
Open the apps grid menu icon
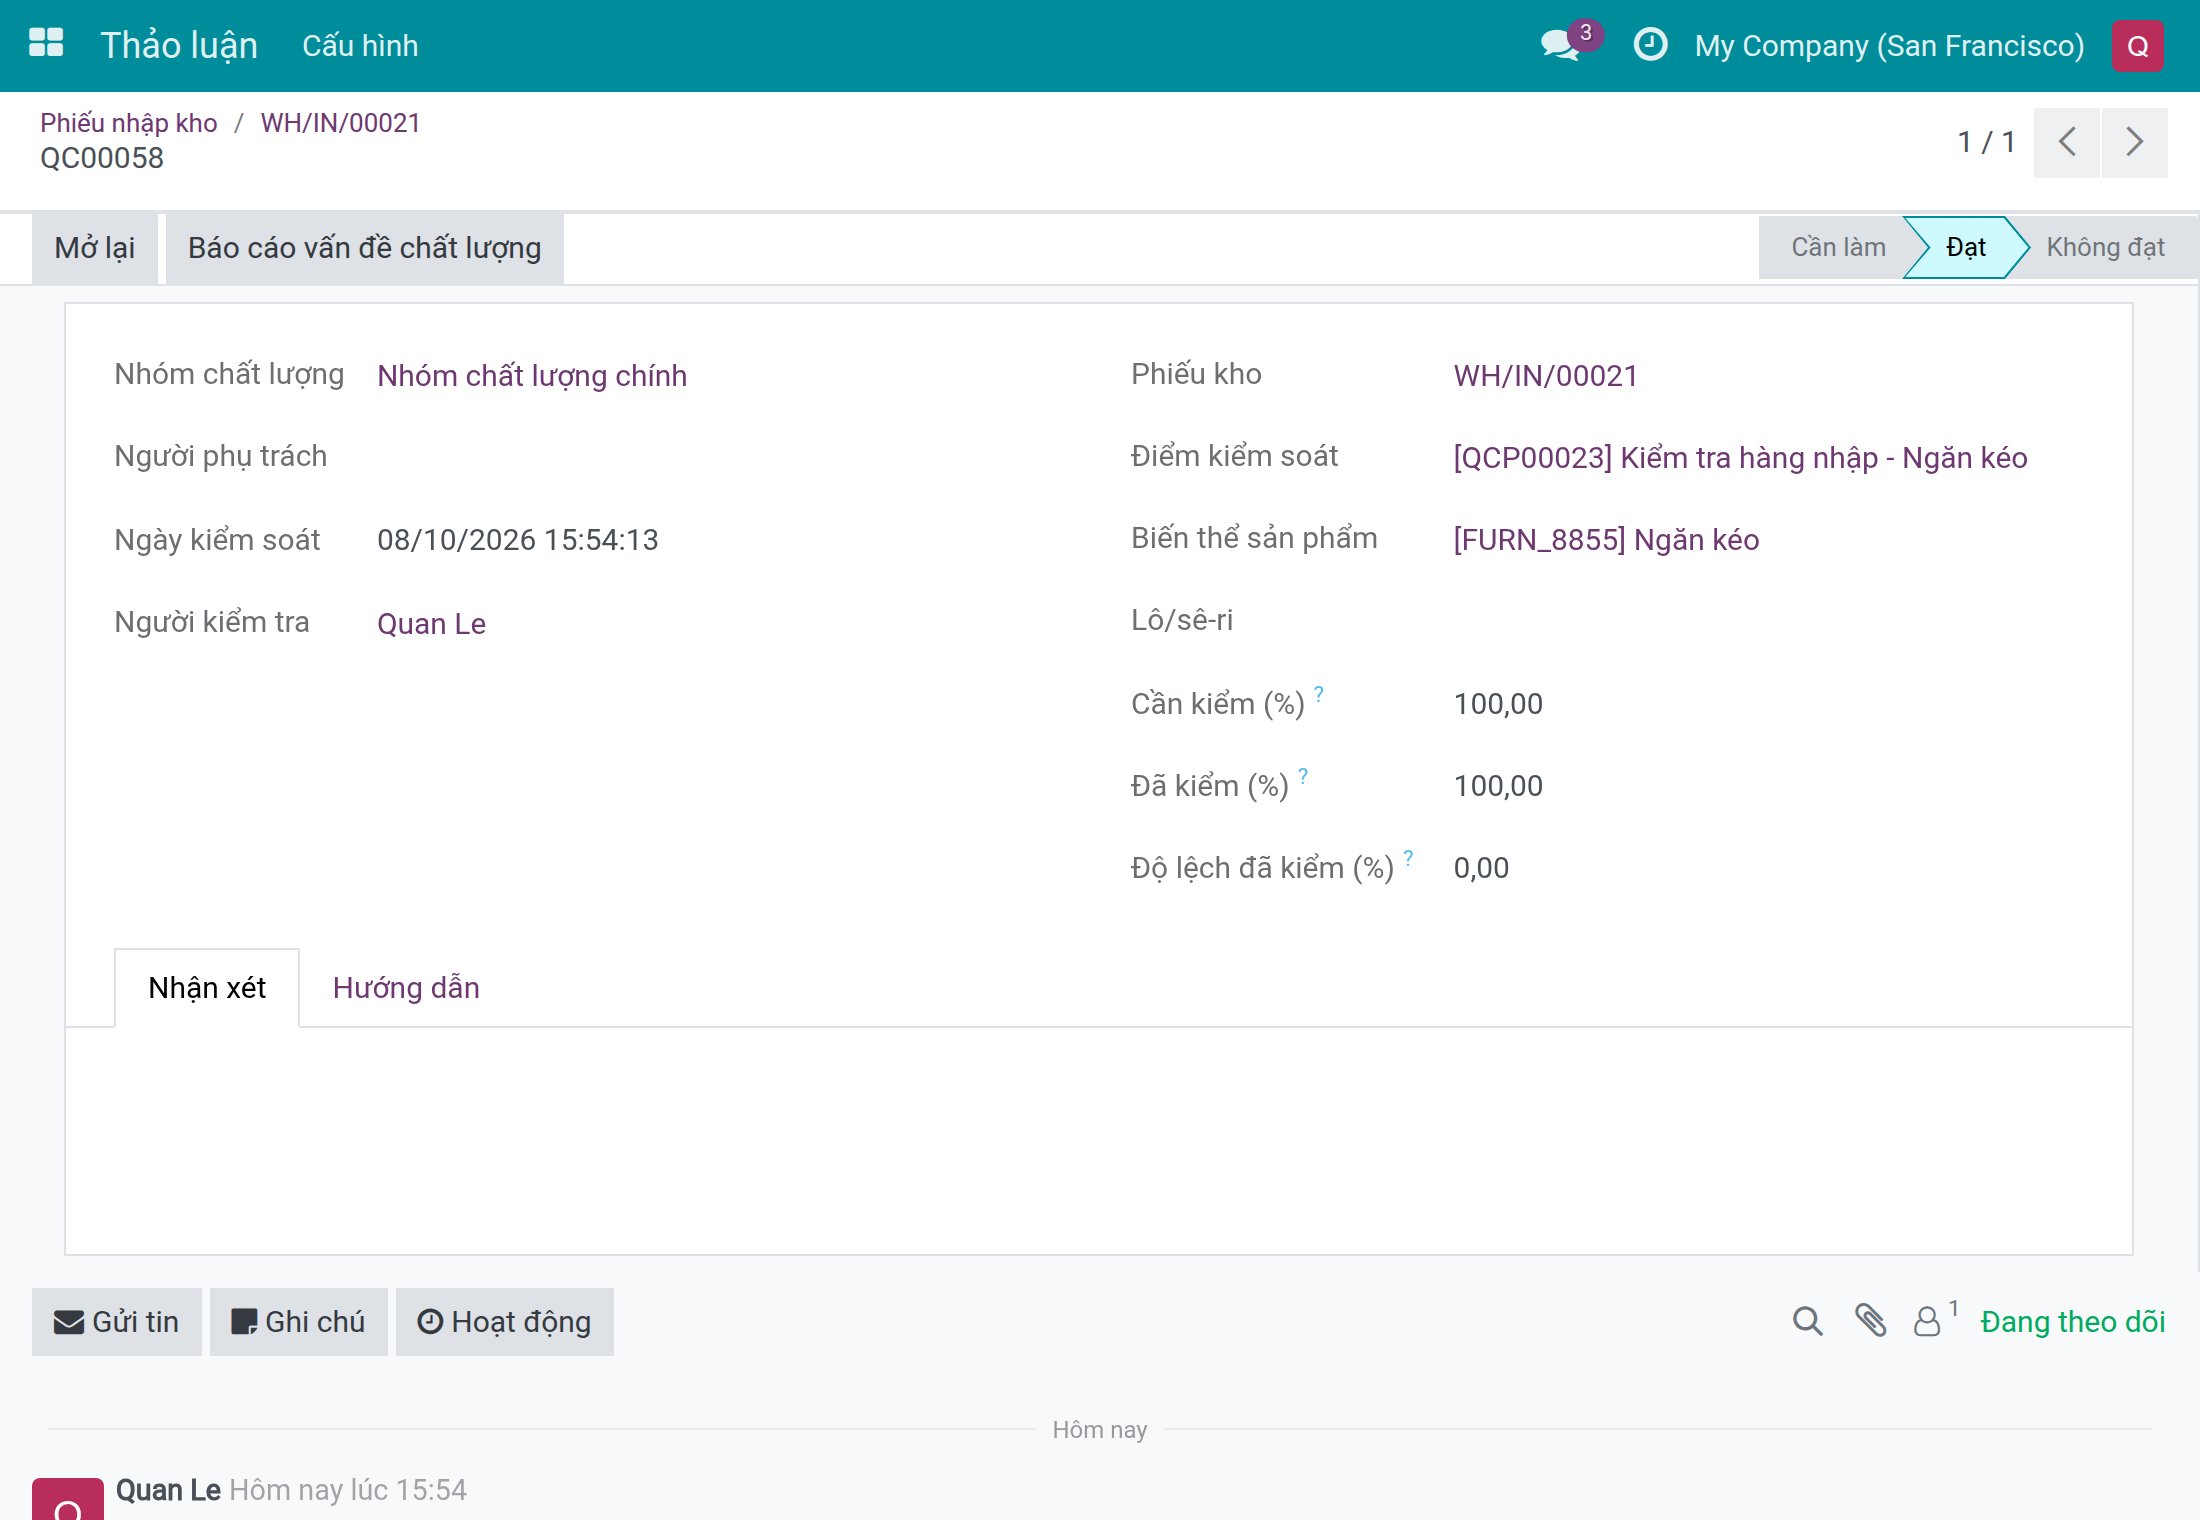46,44
